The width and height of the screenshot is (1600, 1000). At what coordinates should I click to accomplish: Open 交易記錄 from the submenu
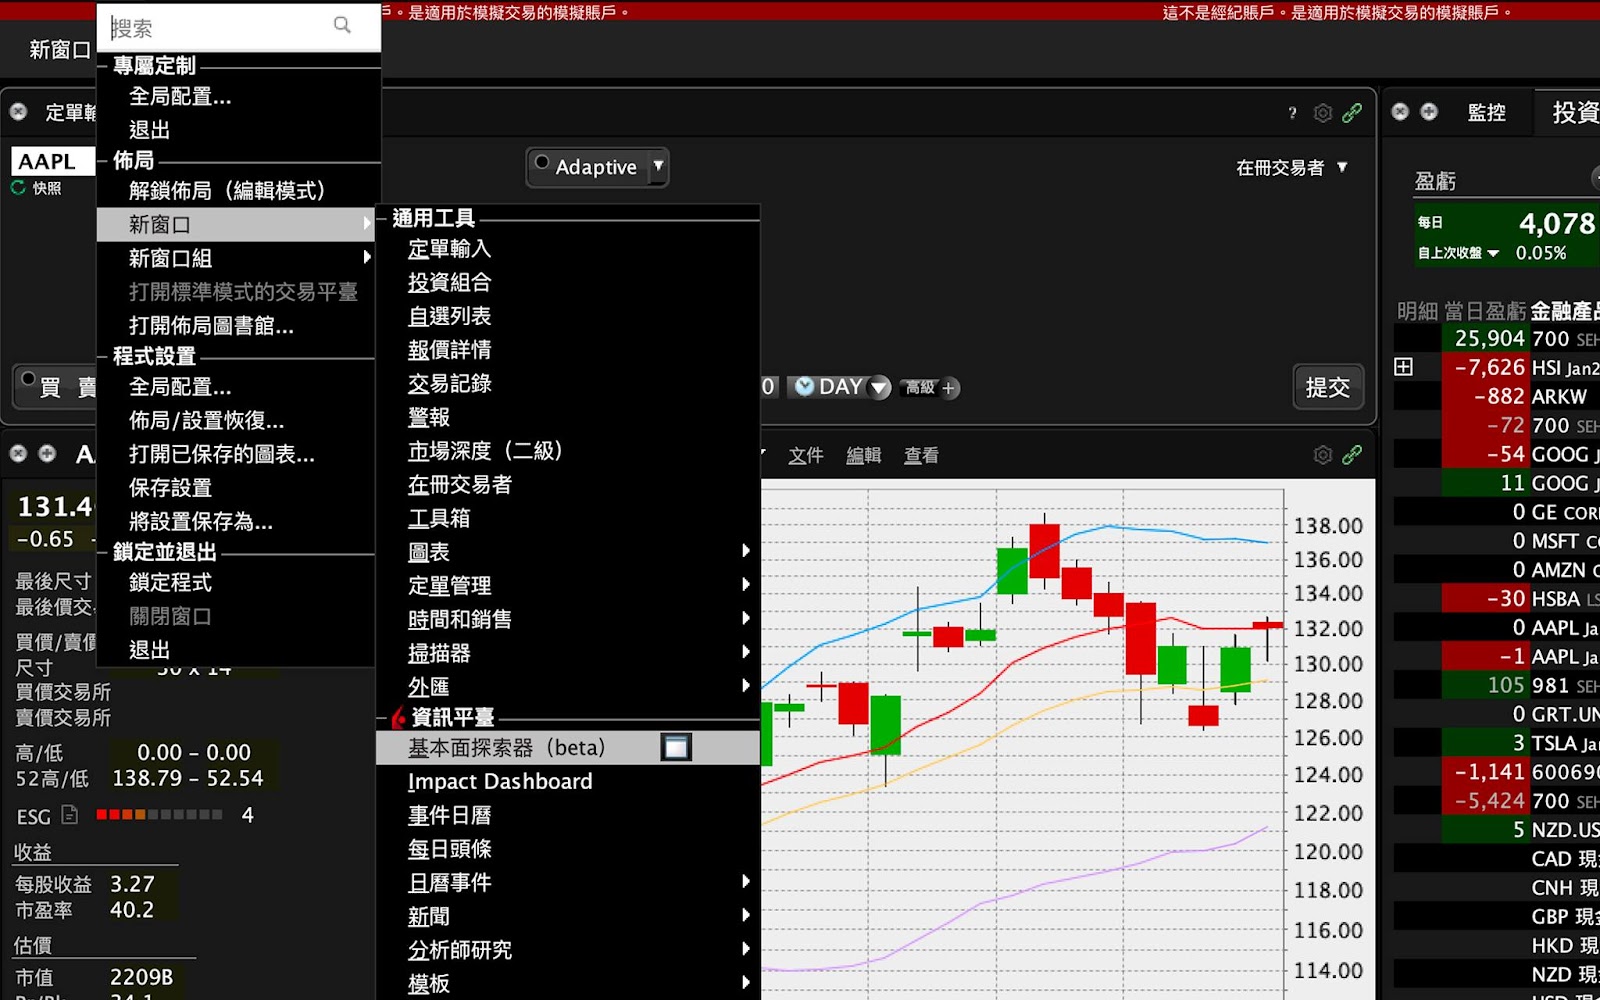coord(568,383)
